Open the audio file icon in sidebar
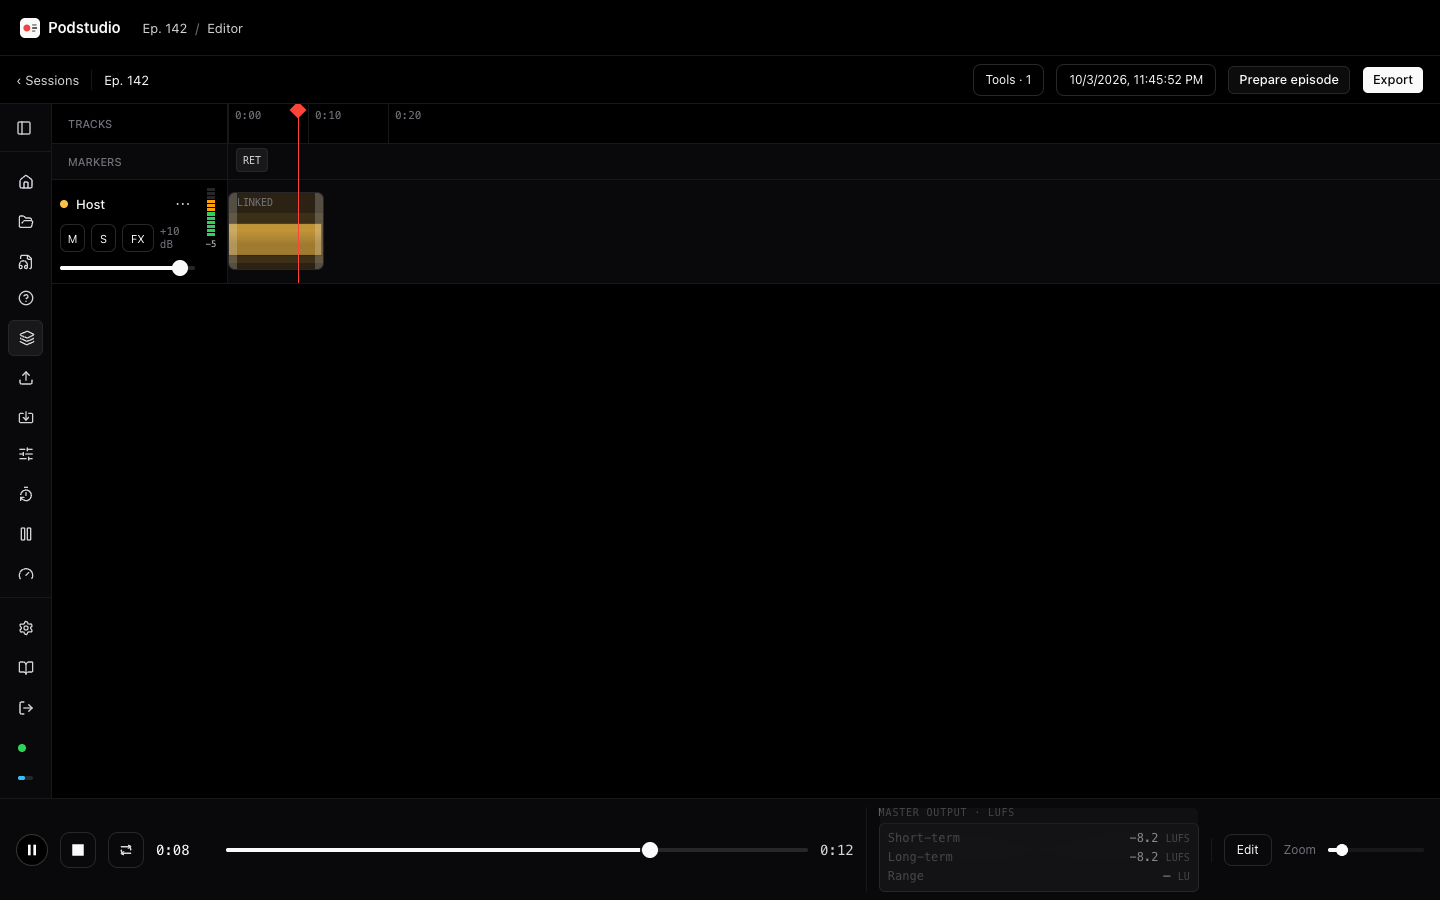1440x900 pixels. [26, 262]
